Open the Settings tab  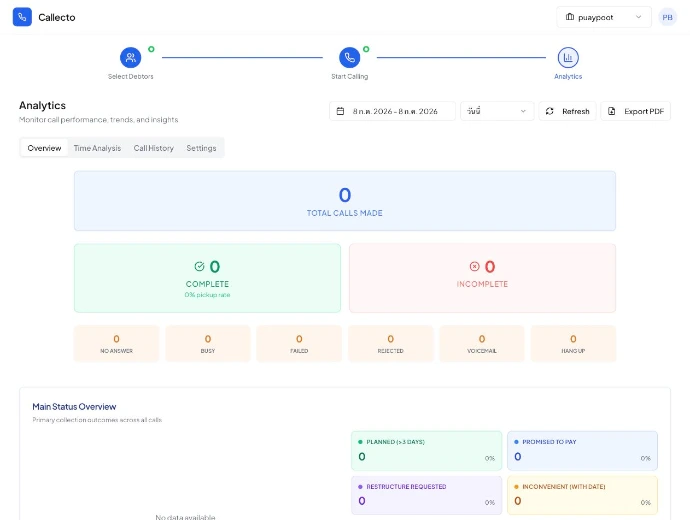[201, 148]
